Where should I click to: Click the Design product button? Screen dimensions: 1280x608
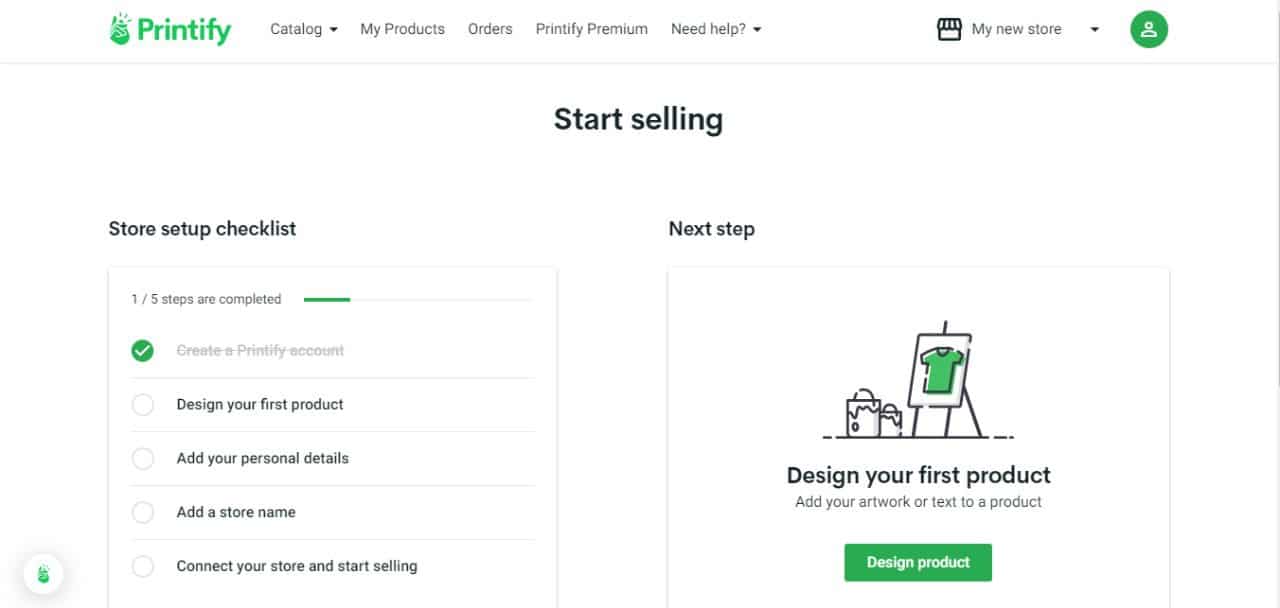pyautogui.click(x=918, y=562)
